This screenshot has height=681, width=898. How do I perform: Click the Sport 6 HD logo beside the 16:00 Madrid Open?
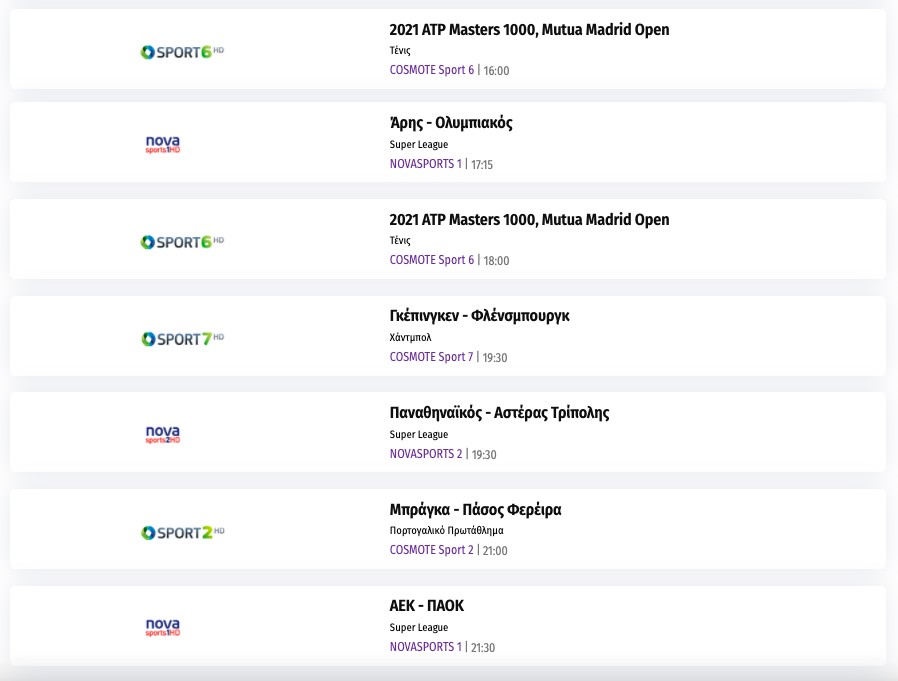click(x=181, y=50)
